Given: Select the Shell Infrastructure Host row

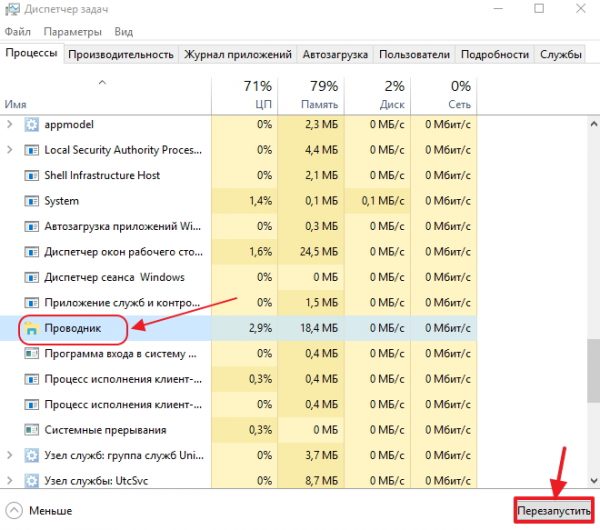Looking at the screenshot, I should pyautogui.click(x=238, y=176).
